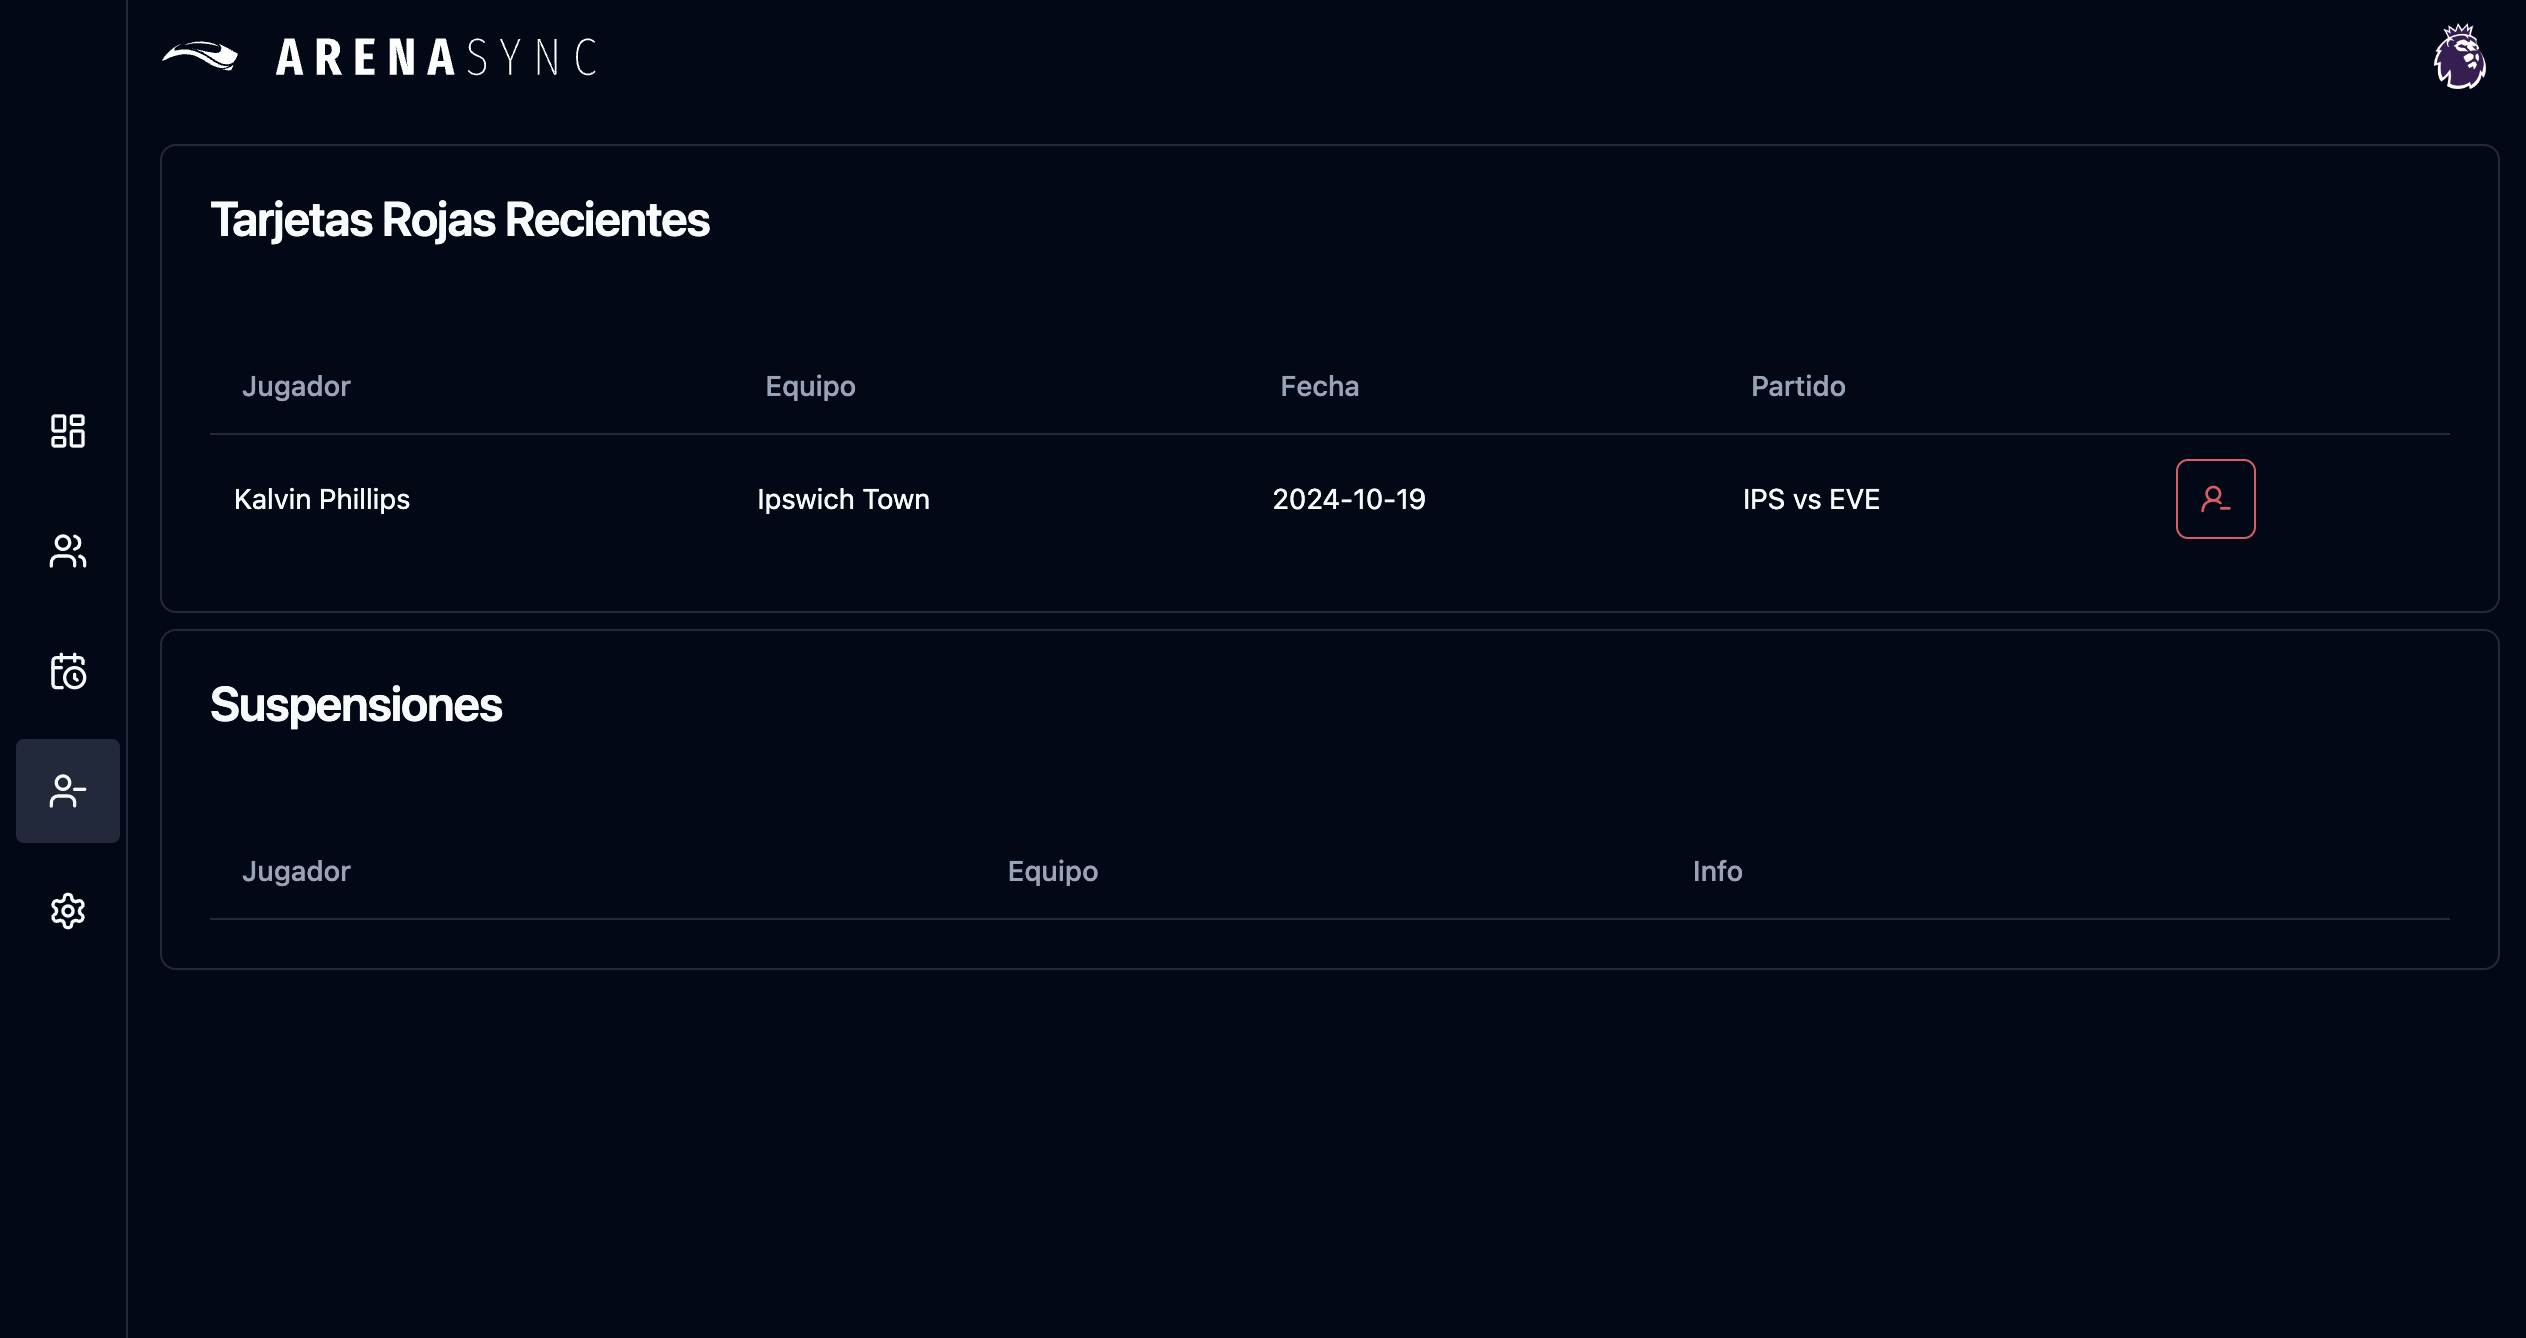2526x1338 pixels.
Task: Click the Jugador header in Suspensiones table
Action: click(x=296, y=871)
